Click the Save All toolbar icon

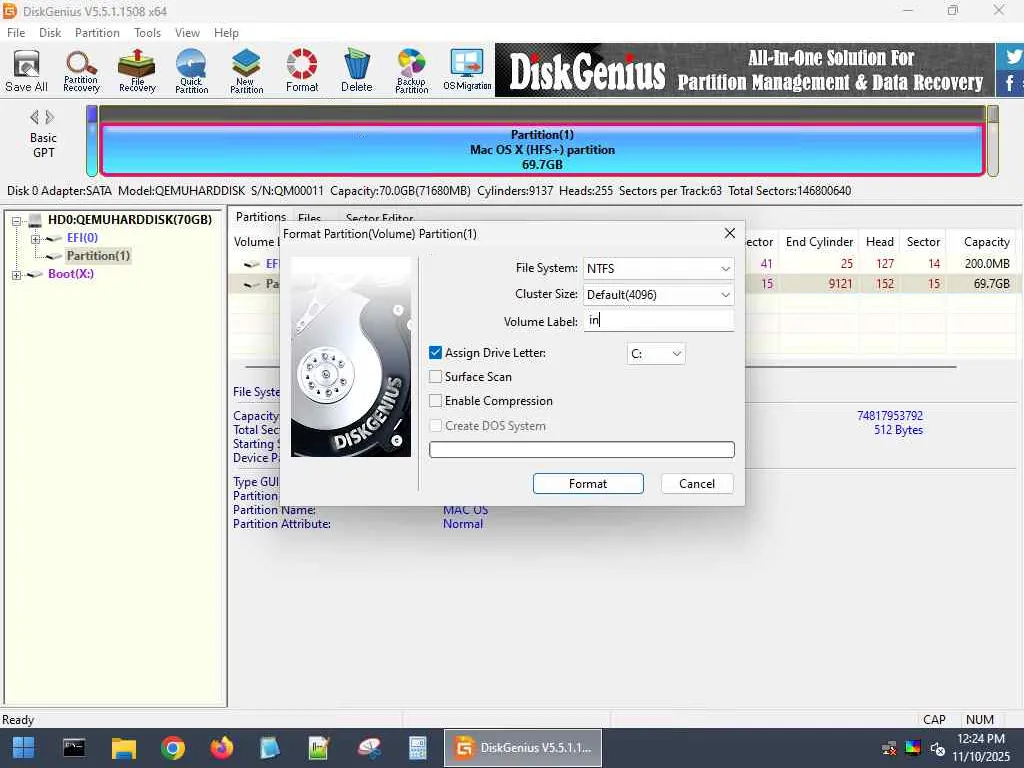[x=27, y=71]
